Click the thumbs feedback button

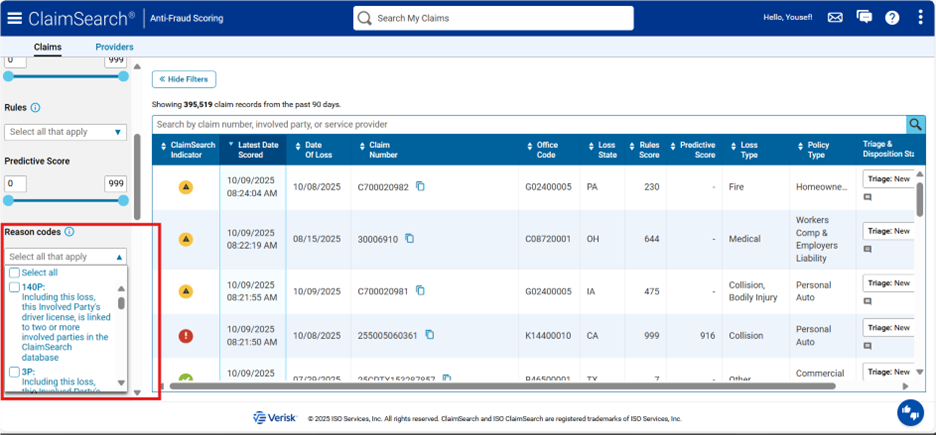coord(910,412)
